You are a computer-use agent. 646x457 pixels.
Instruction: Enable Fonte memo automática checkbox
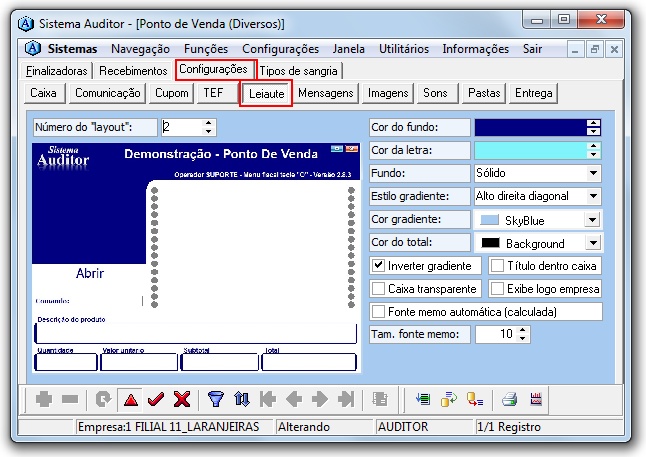tap(378, 312)
